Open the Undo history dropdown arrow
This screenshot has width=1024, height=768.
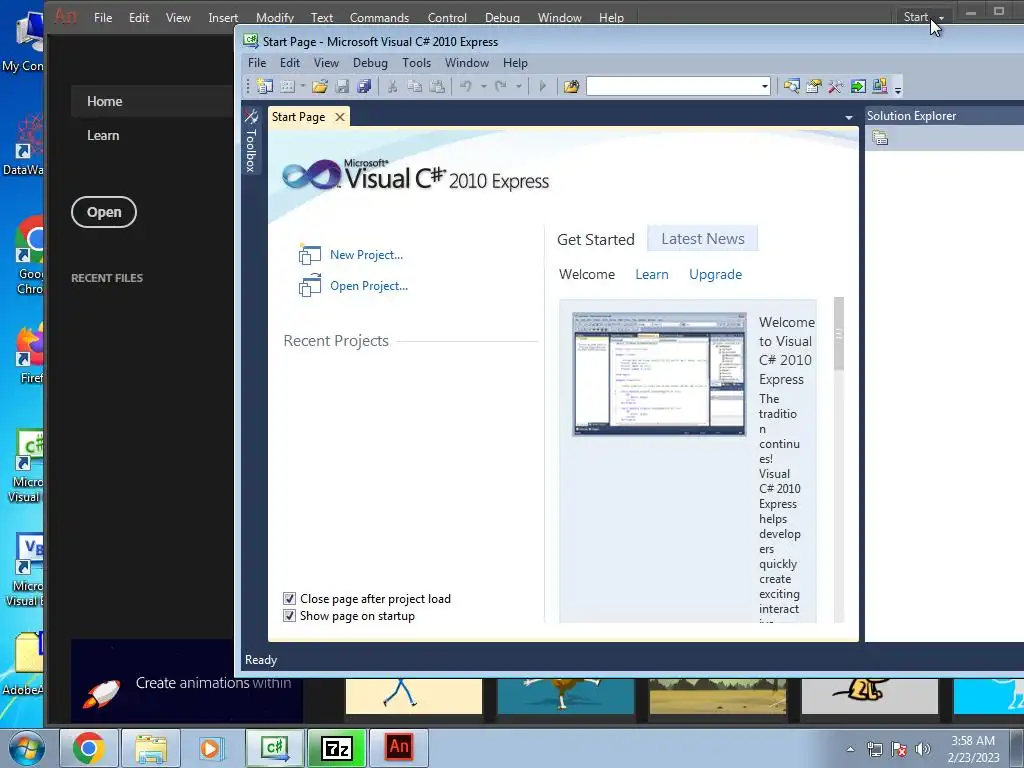click(x=483, y=86)
